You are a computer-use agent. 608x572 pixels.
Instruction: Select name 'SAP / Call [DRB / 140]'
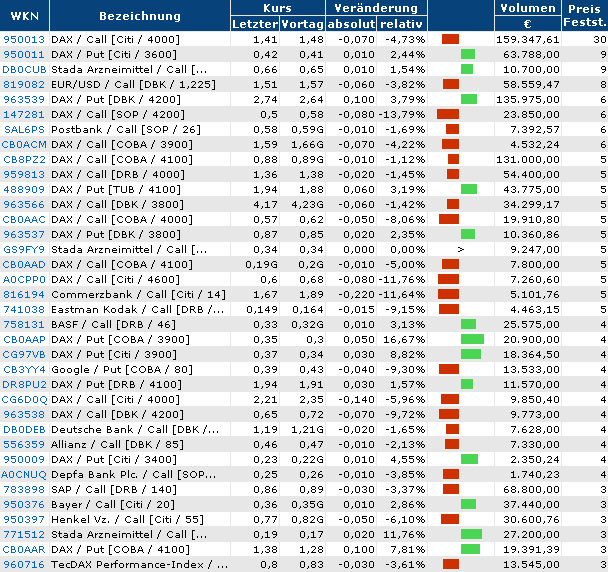(x=114, y=489)
